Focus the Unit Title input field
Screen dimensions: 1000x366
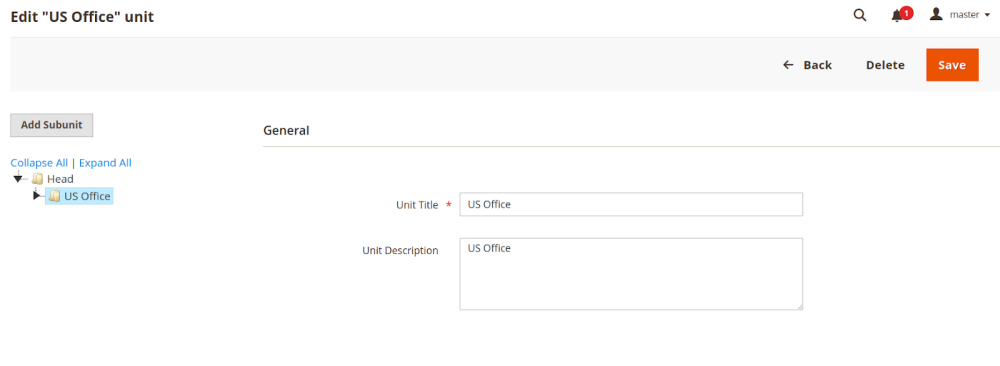(631, 205)
